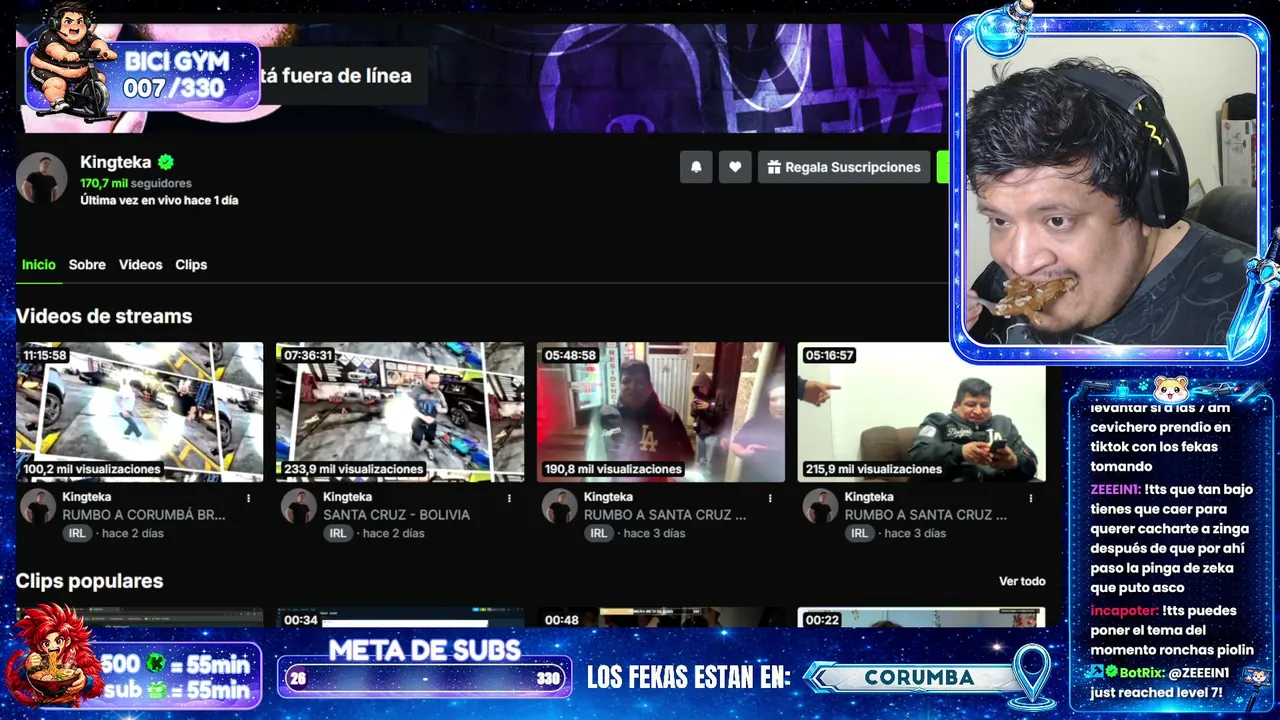Click avatar beside the 05:16:57 video title
The image size is (1280, 720).
[820, 506]
